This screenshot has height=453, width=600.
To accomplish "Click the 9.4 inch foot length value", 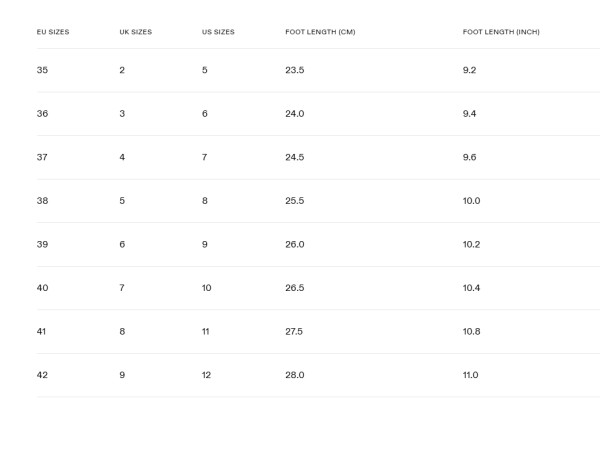I will [469, 114].
